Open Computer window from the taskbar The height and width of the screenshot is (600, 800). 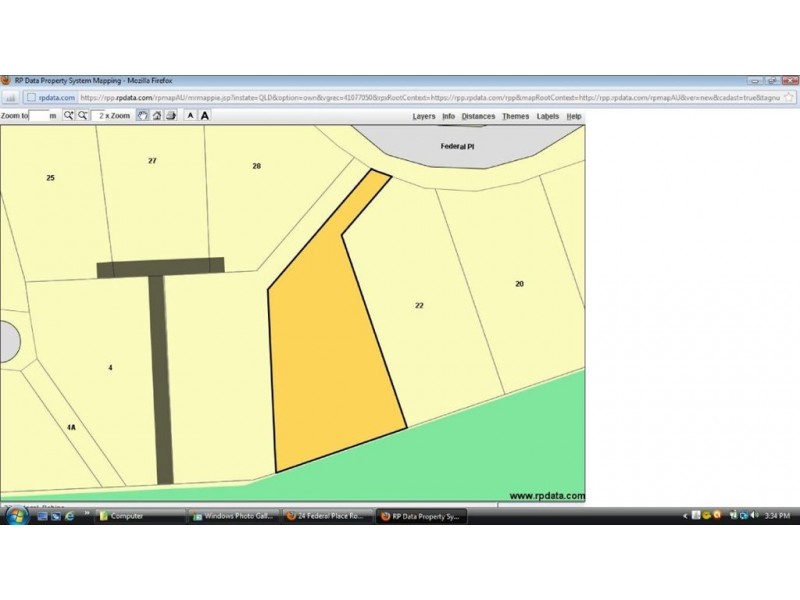point(140,516)
